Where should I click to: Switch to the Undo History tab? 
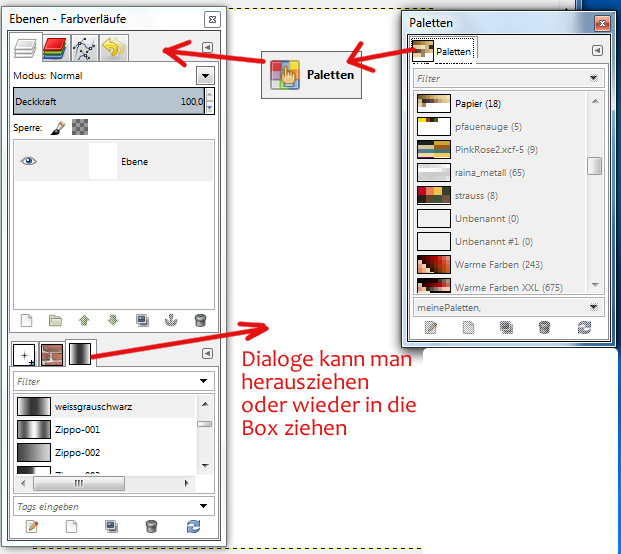tap(114, 48)
